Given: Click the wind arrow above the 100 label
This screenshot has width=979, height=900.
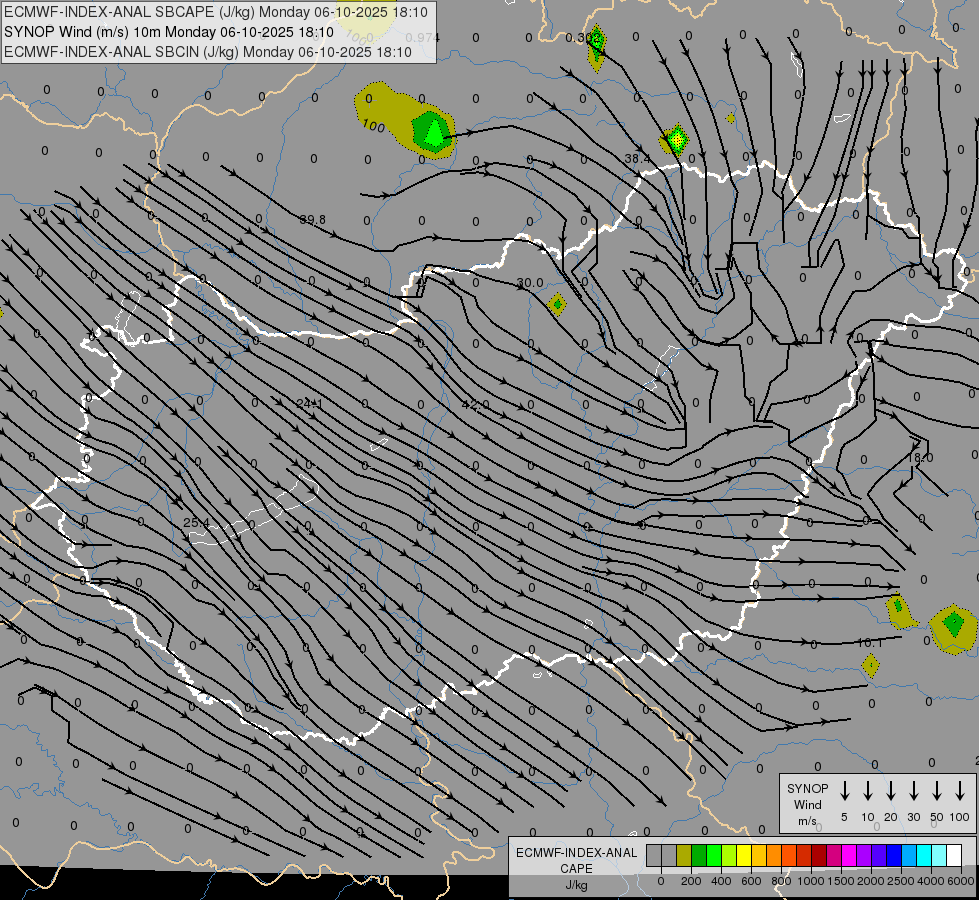Looking at the screenshot, I should click(960, 791).
